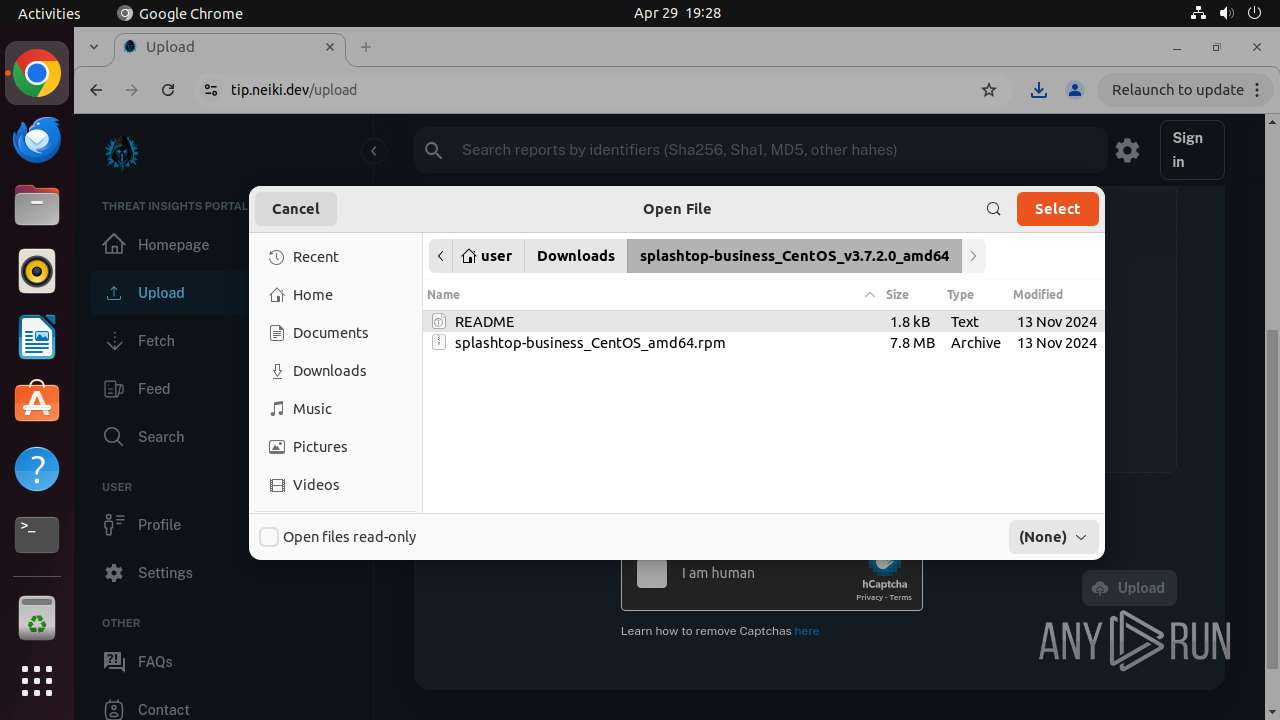Open the network status tray icon
The width and height of the screenshot is (1280, 720).
pyautogui.click(x=1198, y=13)
